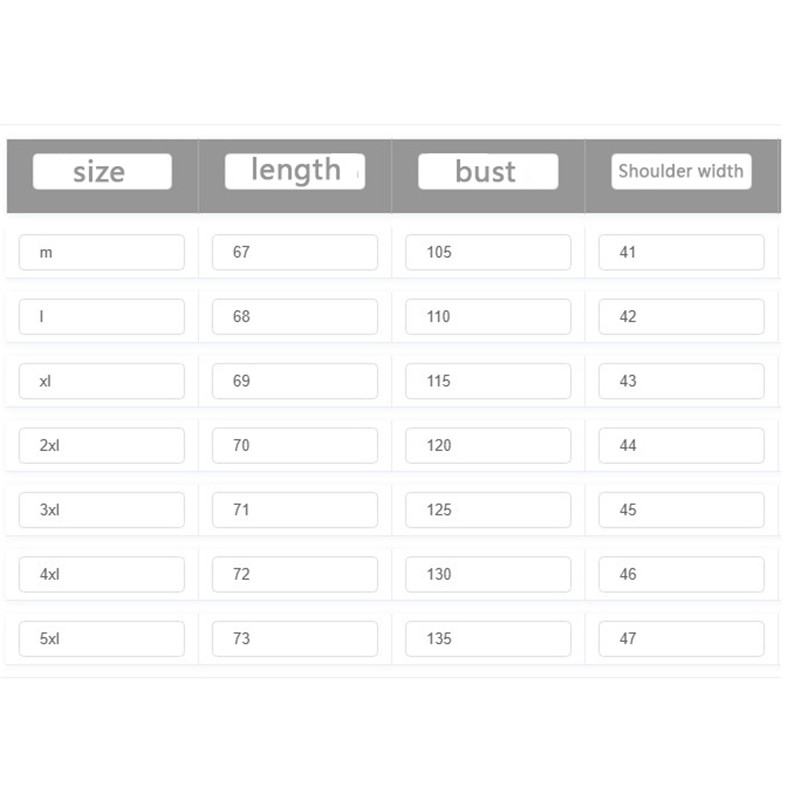Select the size field containing m
800x800 pixels.
click(102, 252)
